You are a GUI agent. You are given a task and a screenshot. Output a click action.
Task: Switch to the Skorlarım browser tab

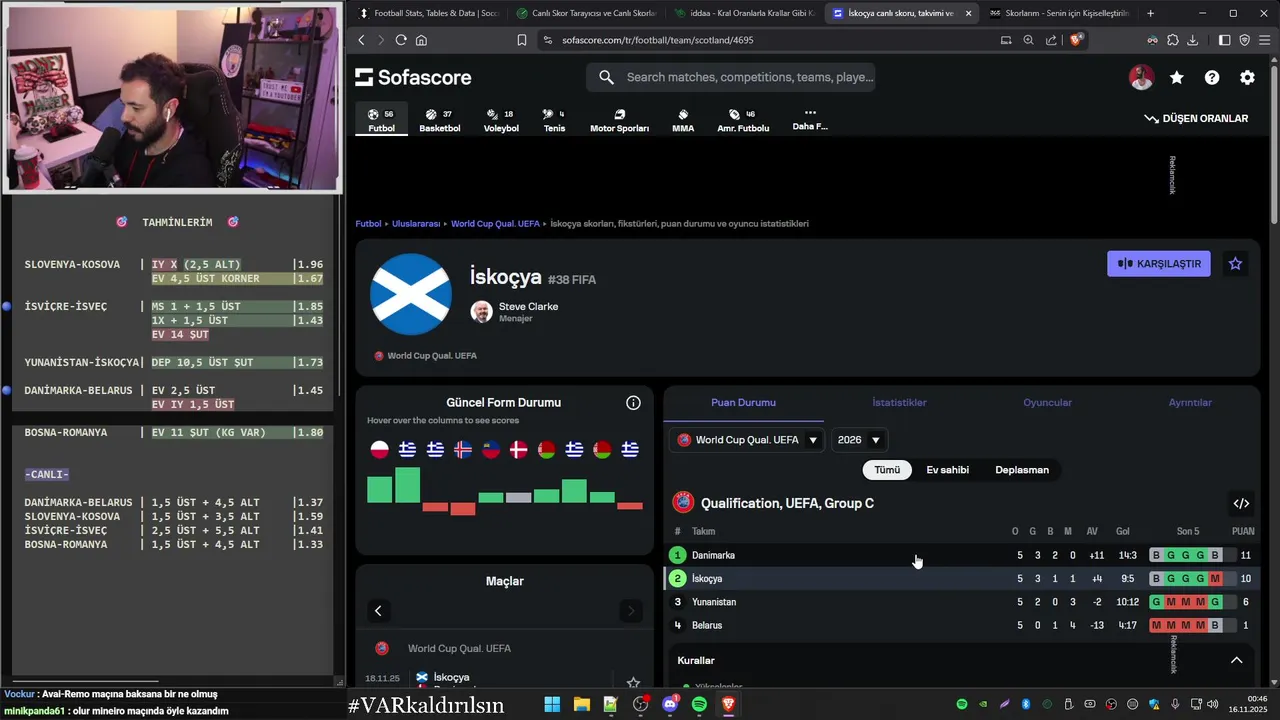[1058, 13]
